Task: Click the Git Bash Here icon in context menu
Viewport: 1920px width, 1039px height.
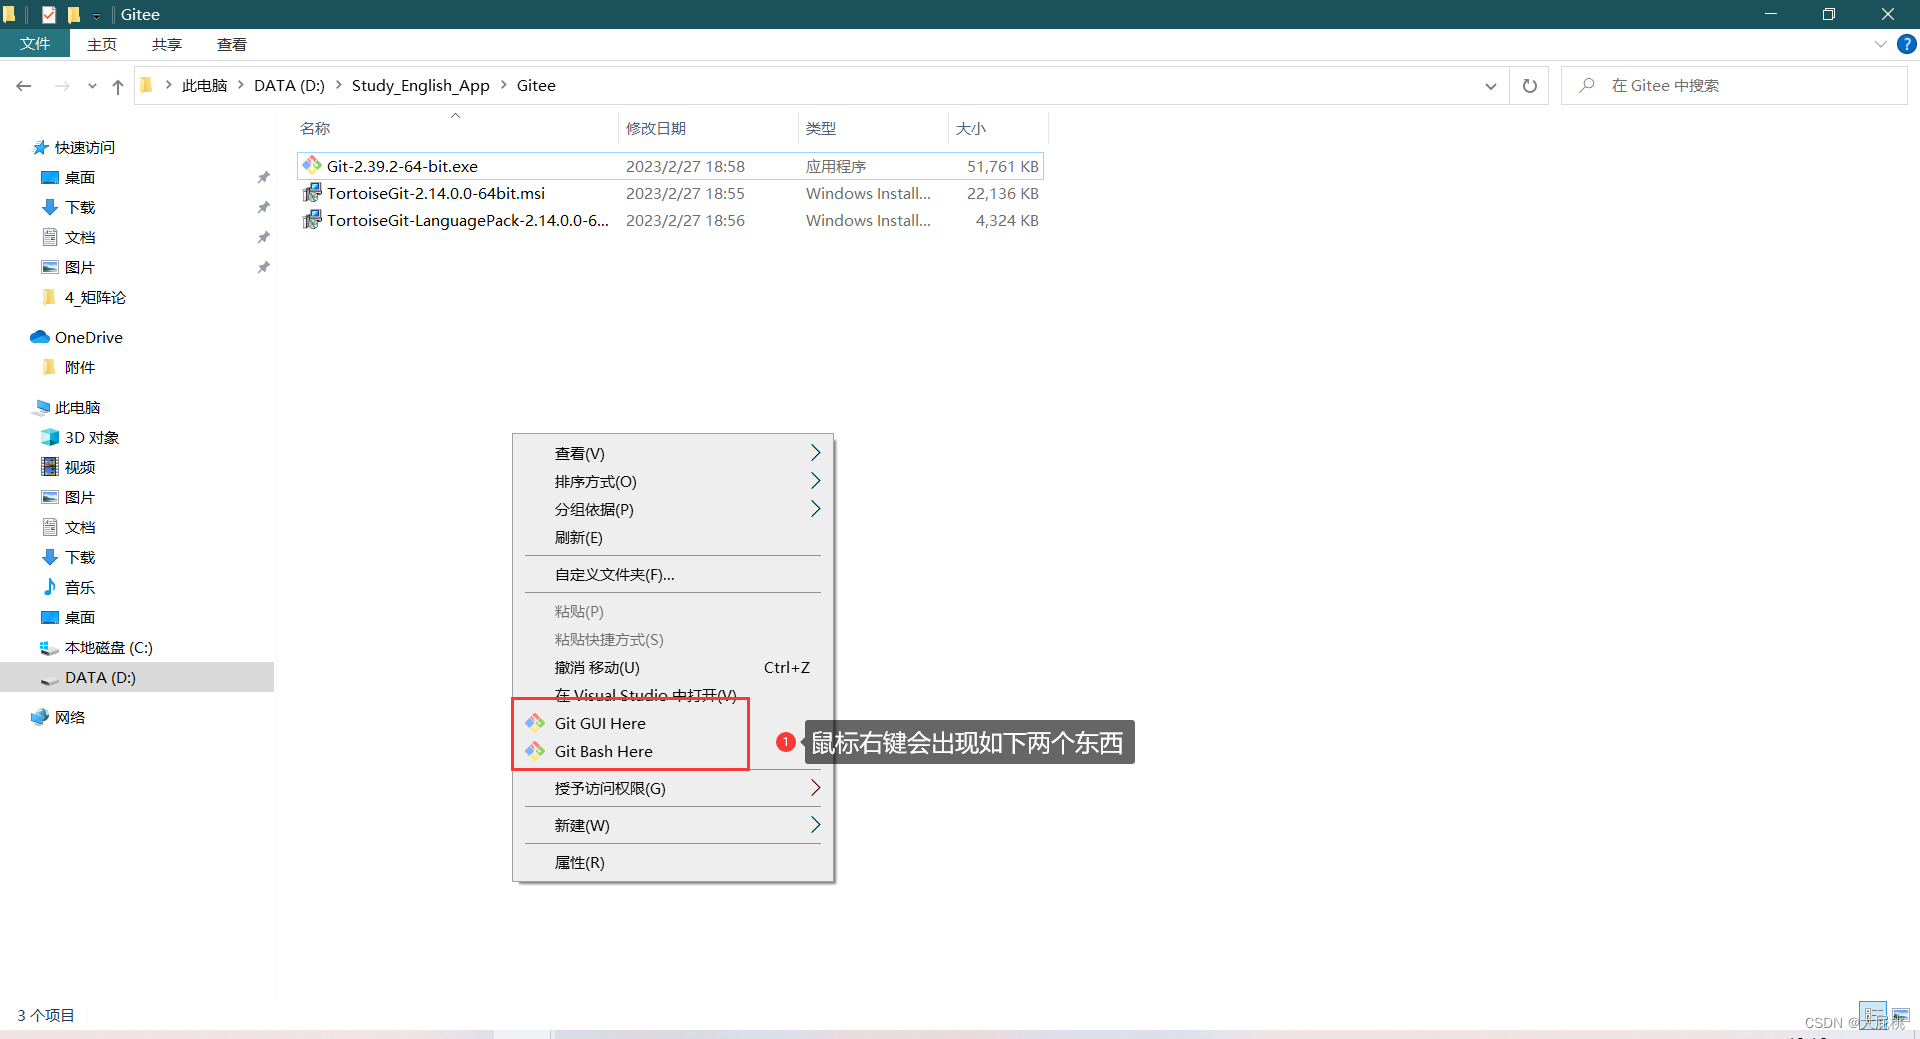Action: click(536, 751)
